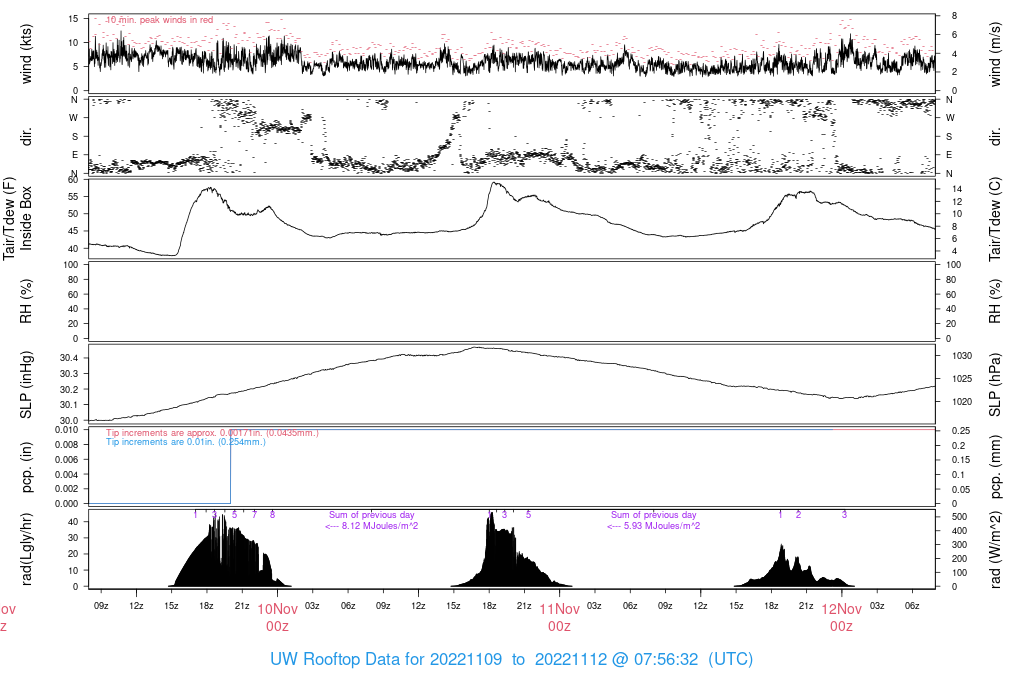Click the "500" tick on the rad W/m^2 axis
Screen dimensions: 1024x700
pyautogui.click(x=959, y=517)
